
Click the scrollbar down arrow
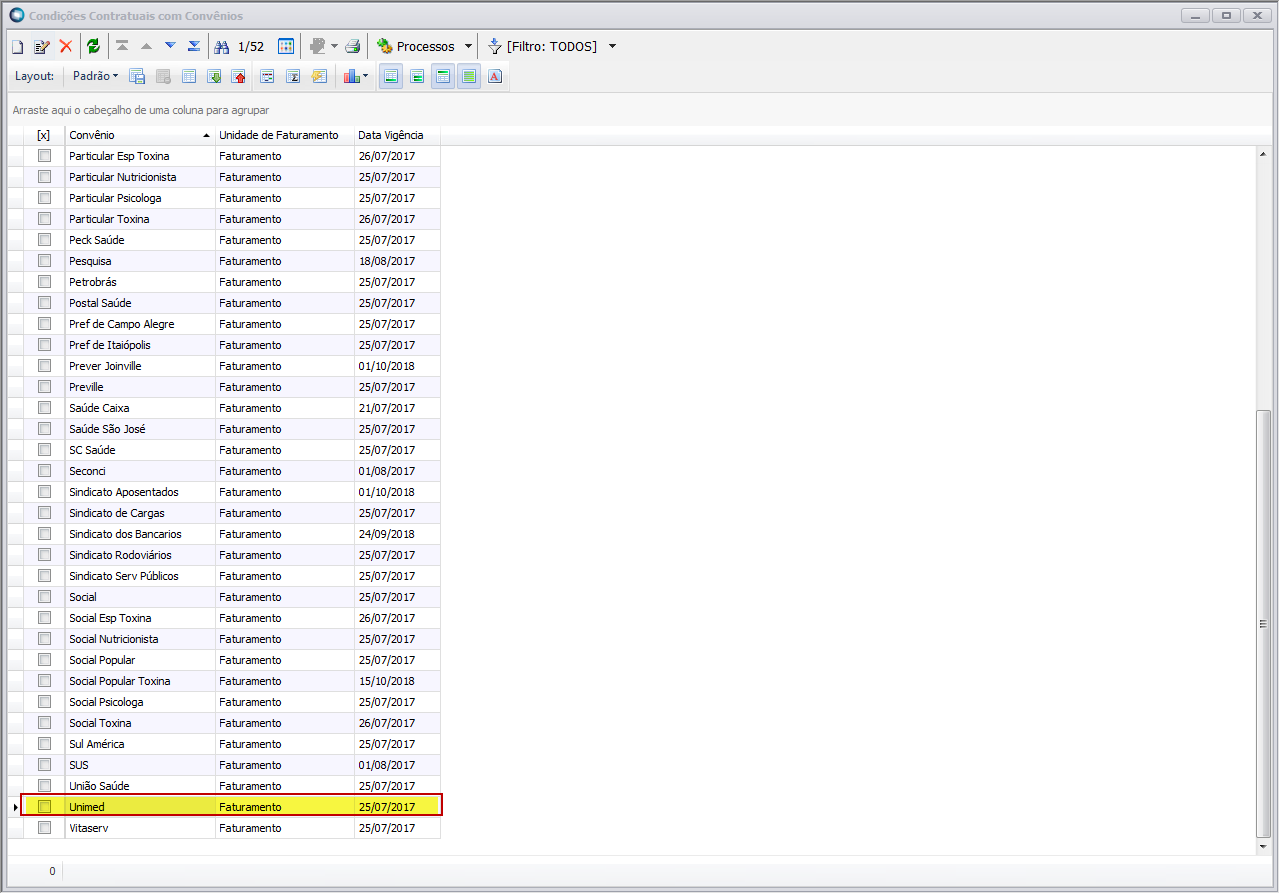click(1263, 847)
